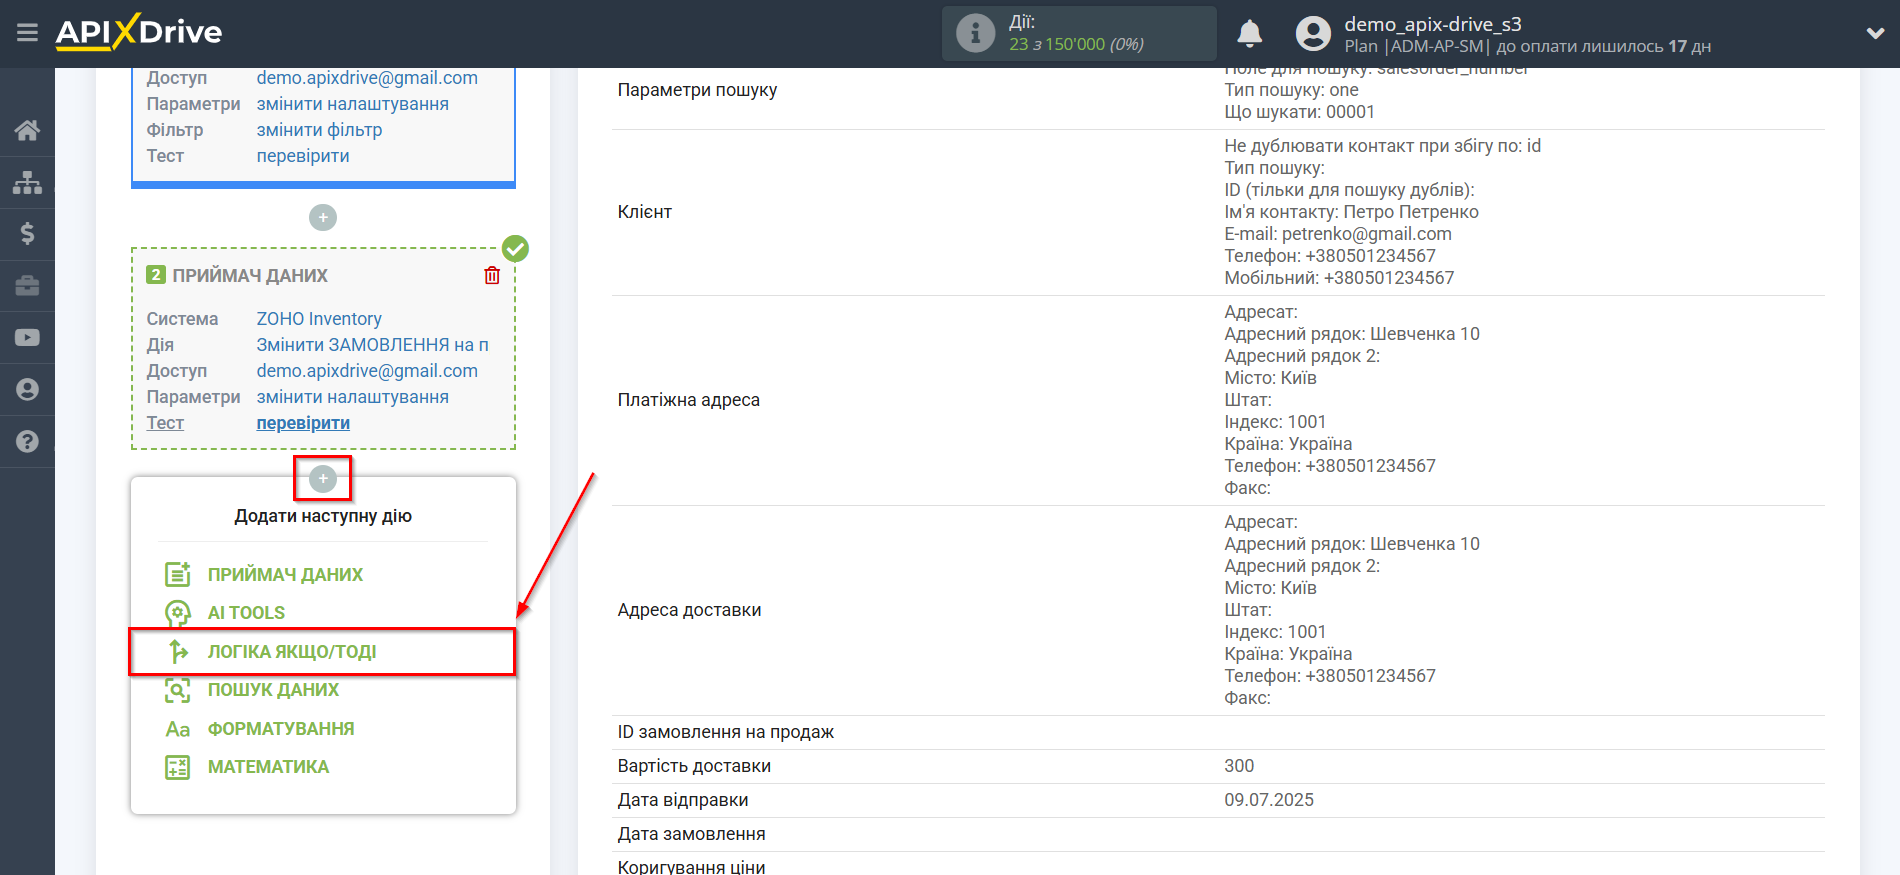Open the YouTube video icon in the sidebar
Screen dimensions: 1900x875
pyautogui.click(x=27, y=338)
